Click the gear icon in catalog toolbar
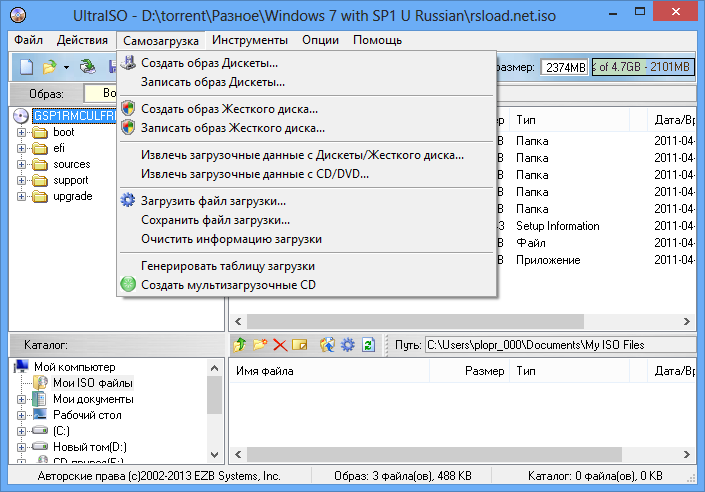Image resolution: width=705 pixels, height=492 pixels. (x=348, y=345)
